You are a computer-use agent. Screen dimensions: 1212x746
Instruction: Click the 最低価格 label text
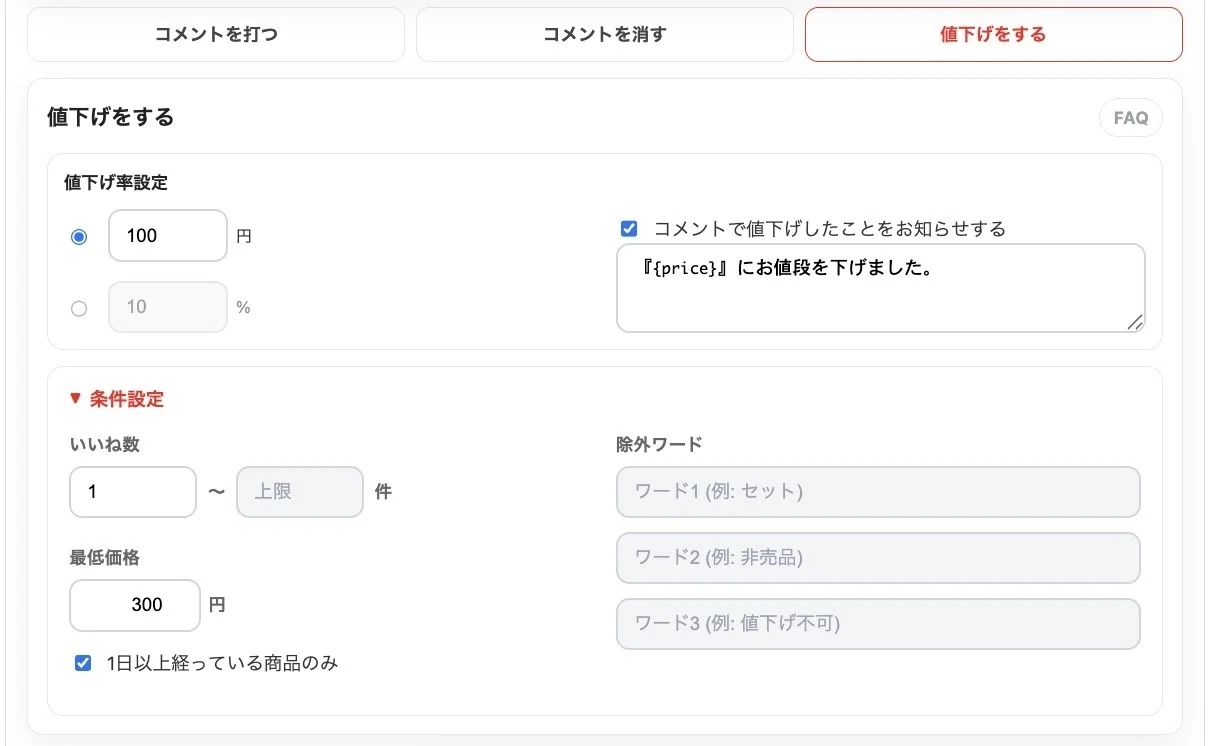[105, 558]
